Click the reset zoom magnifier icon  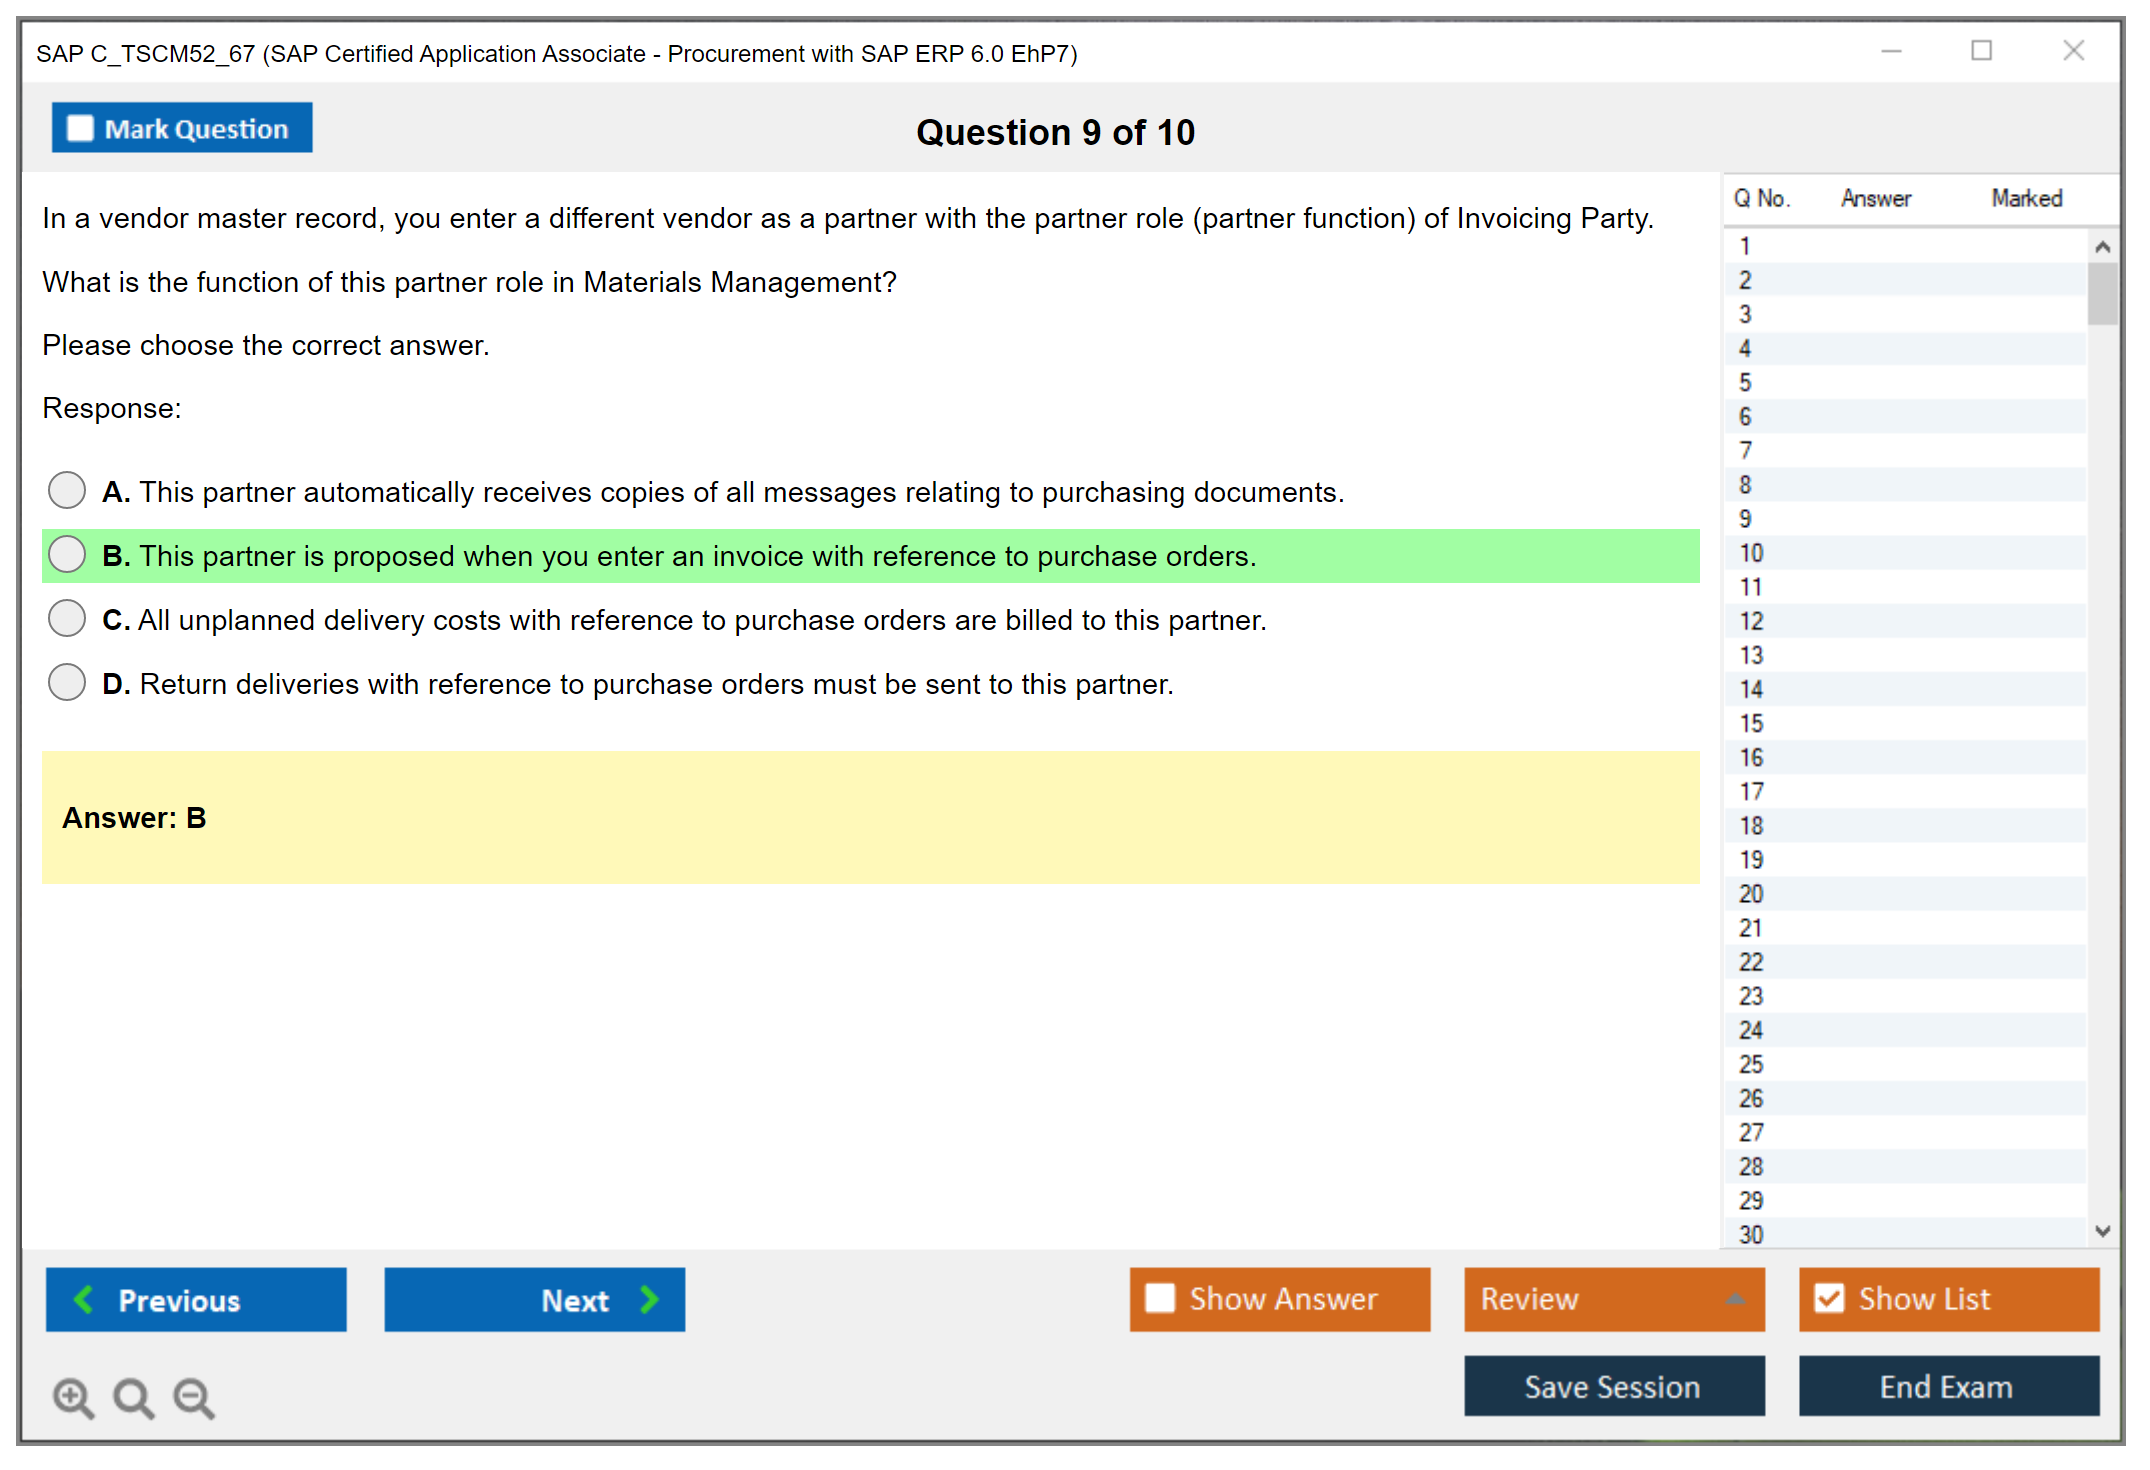click(x=133, y=1396)
